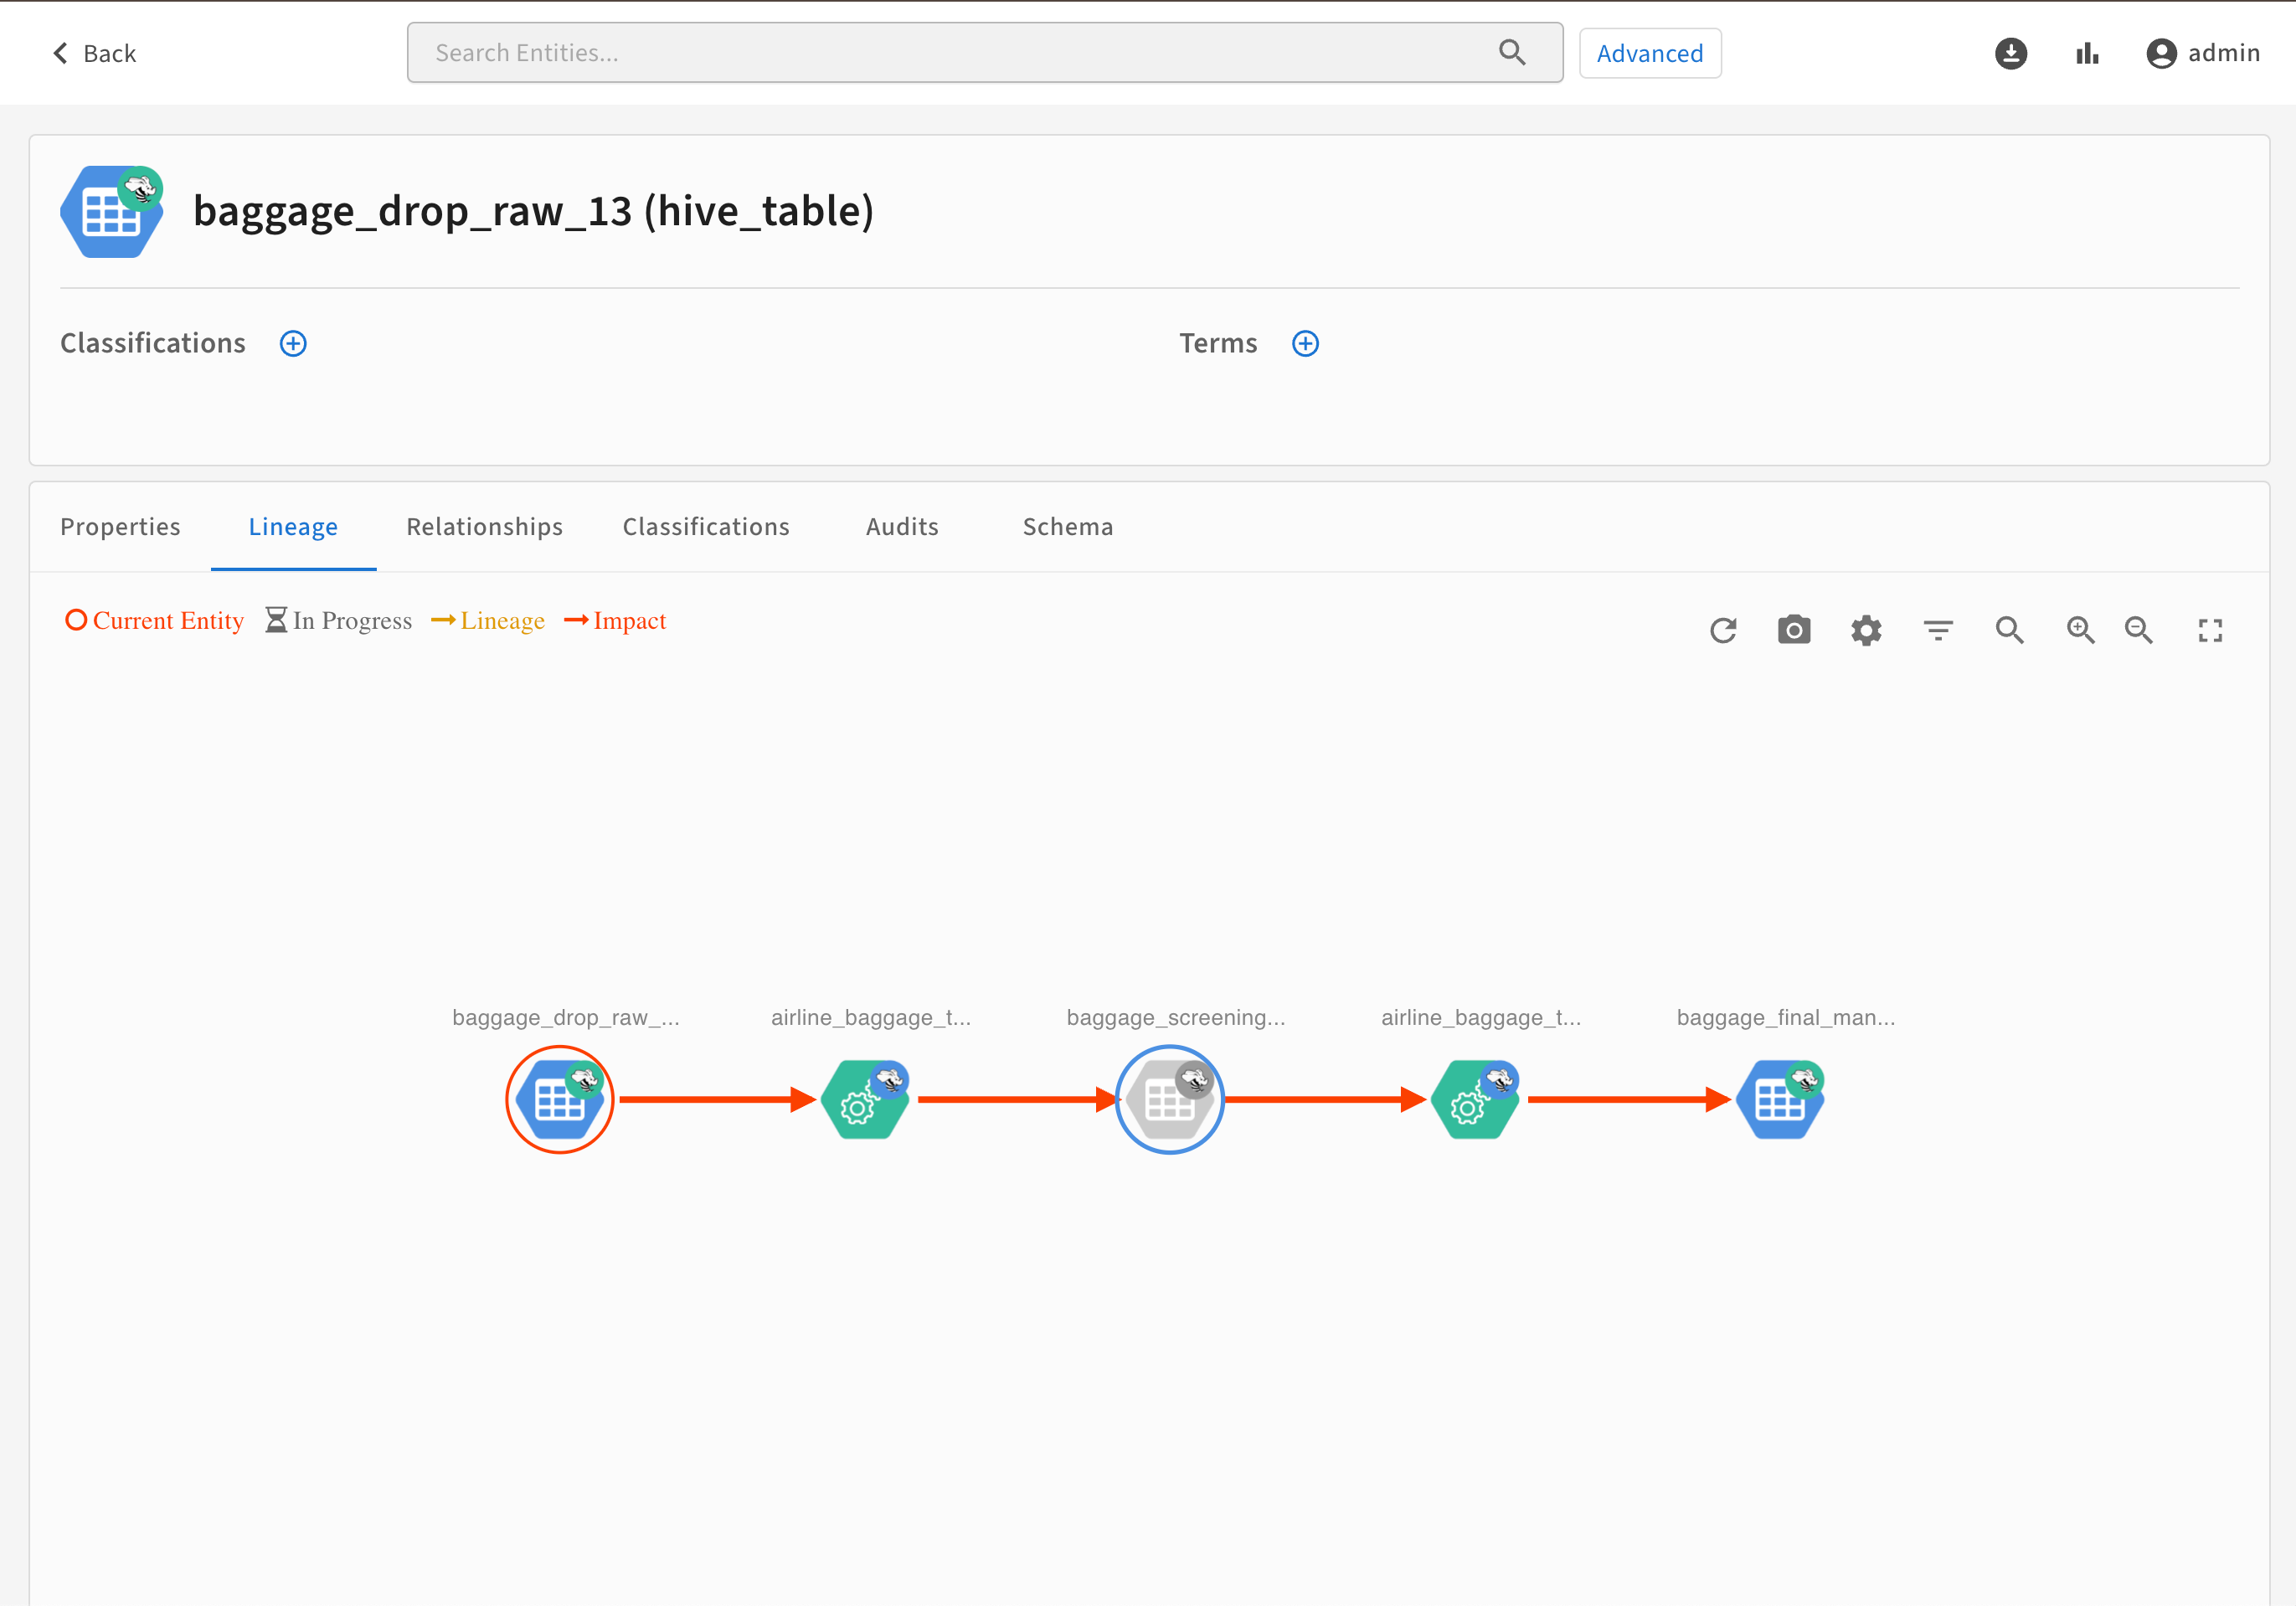Add a term with plus icon
Viewport: 2296px width, 1606px height.
coord(1305,343)
